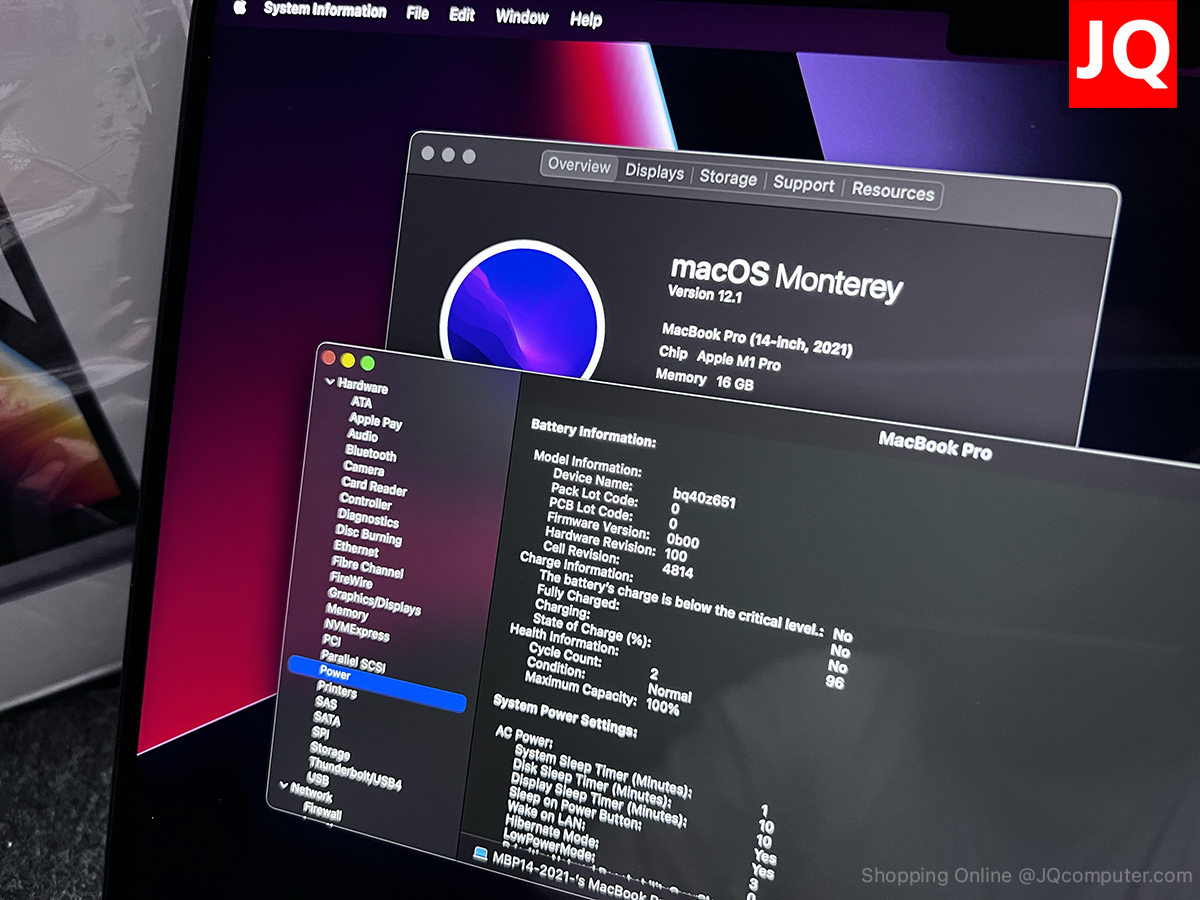The width and height of the screenshot is (1200, 900).
Task: Select PCI in the sidebar
Action: click(331, 641)
